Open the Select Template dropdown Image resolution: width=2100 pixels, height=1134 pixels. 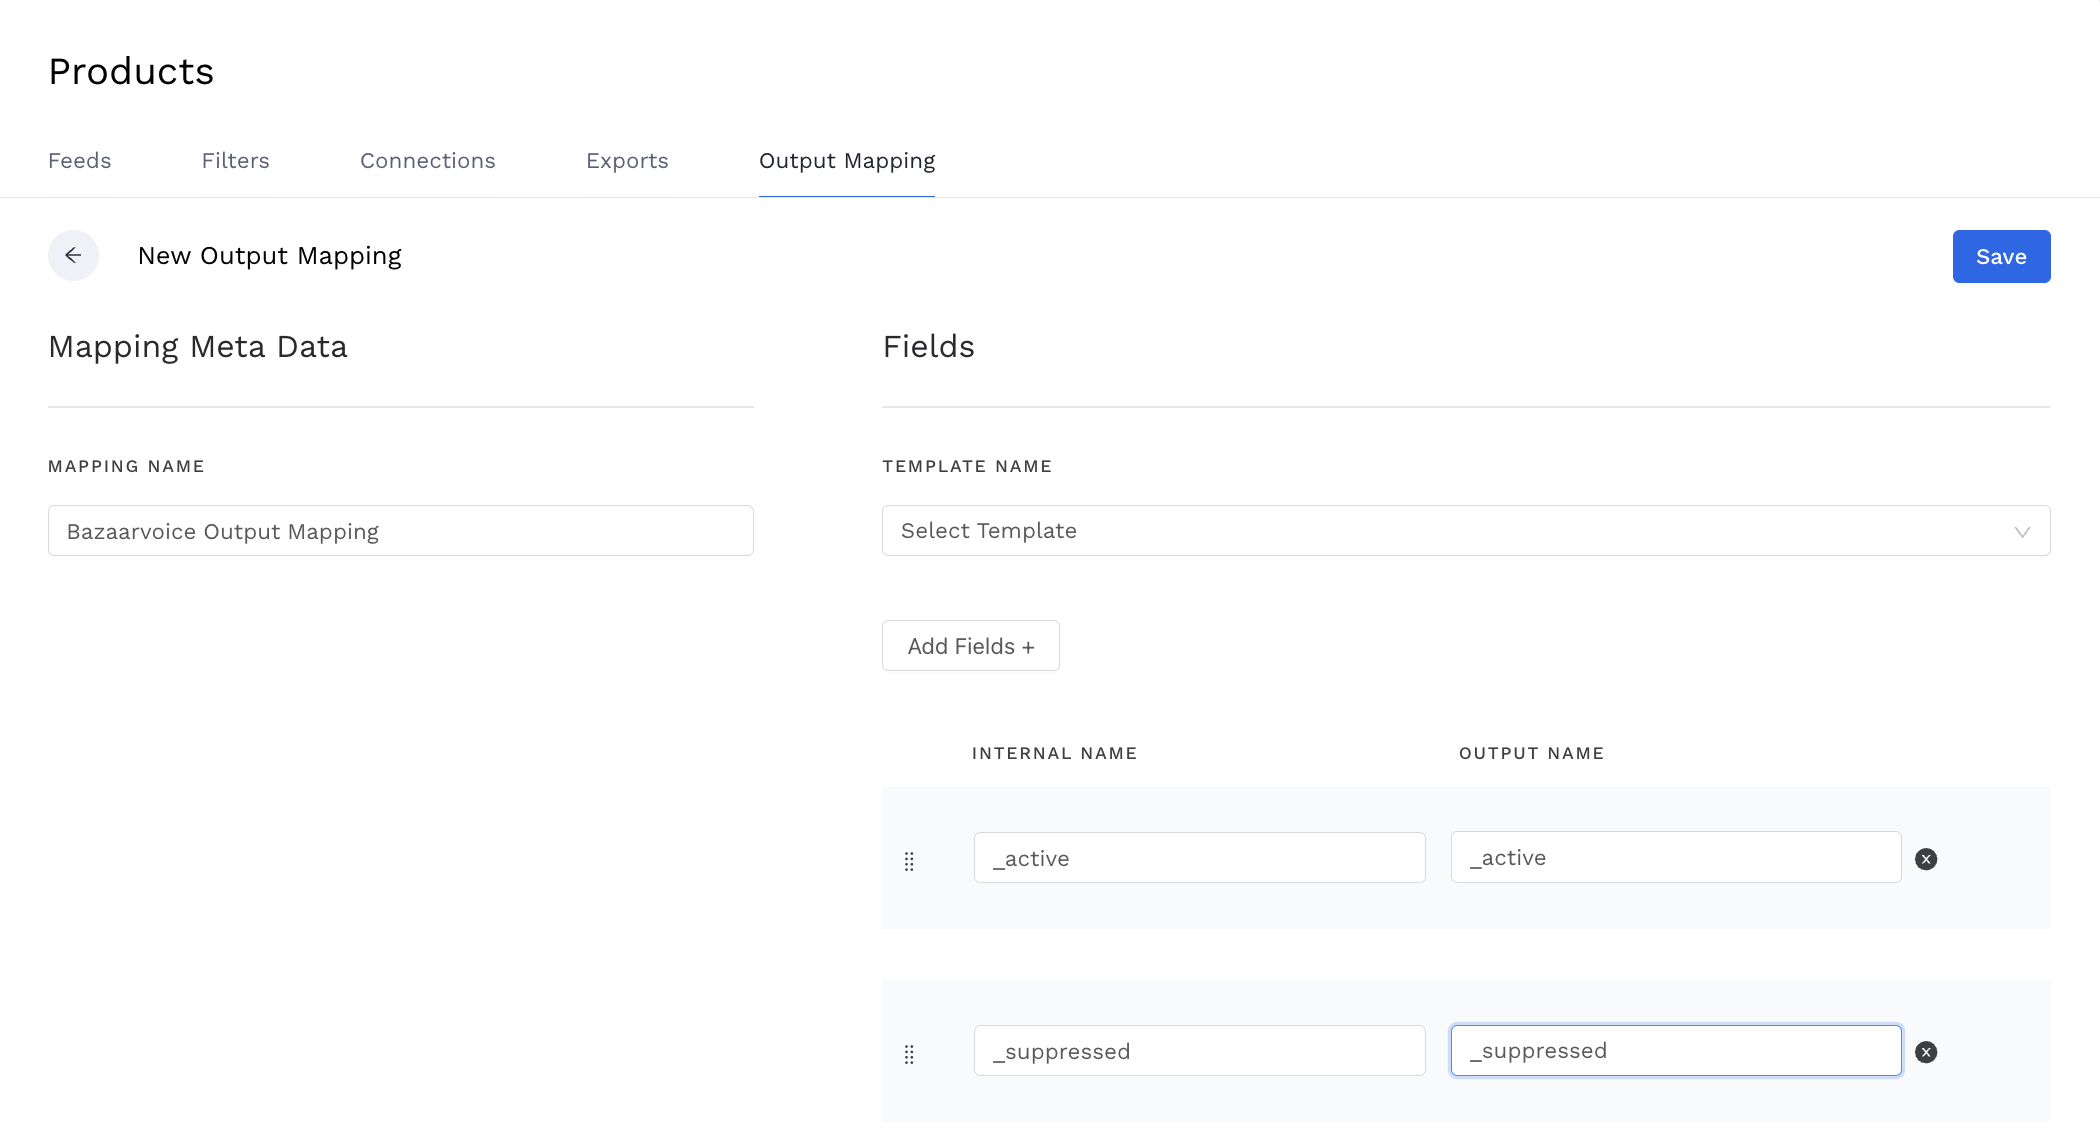pyautogui.click(x=1440, y=531)
